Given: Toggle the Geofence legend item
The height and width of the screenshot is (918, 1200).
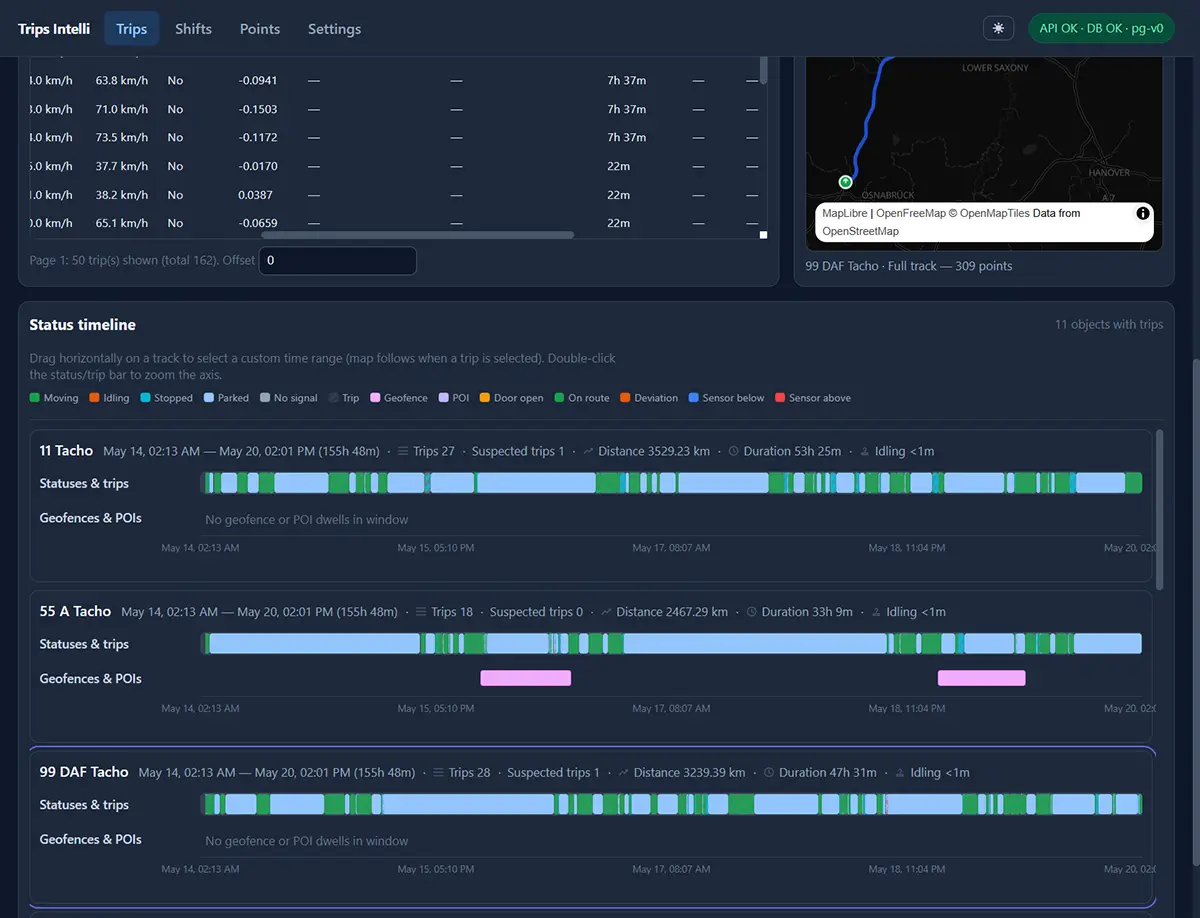Looking at the screenshot, I should pos(399,398).
